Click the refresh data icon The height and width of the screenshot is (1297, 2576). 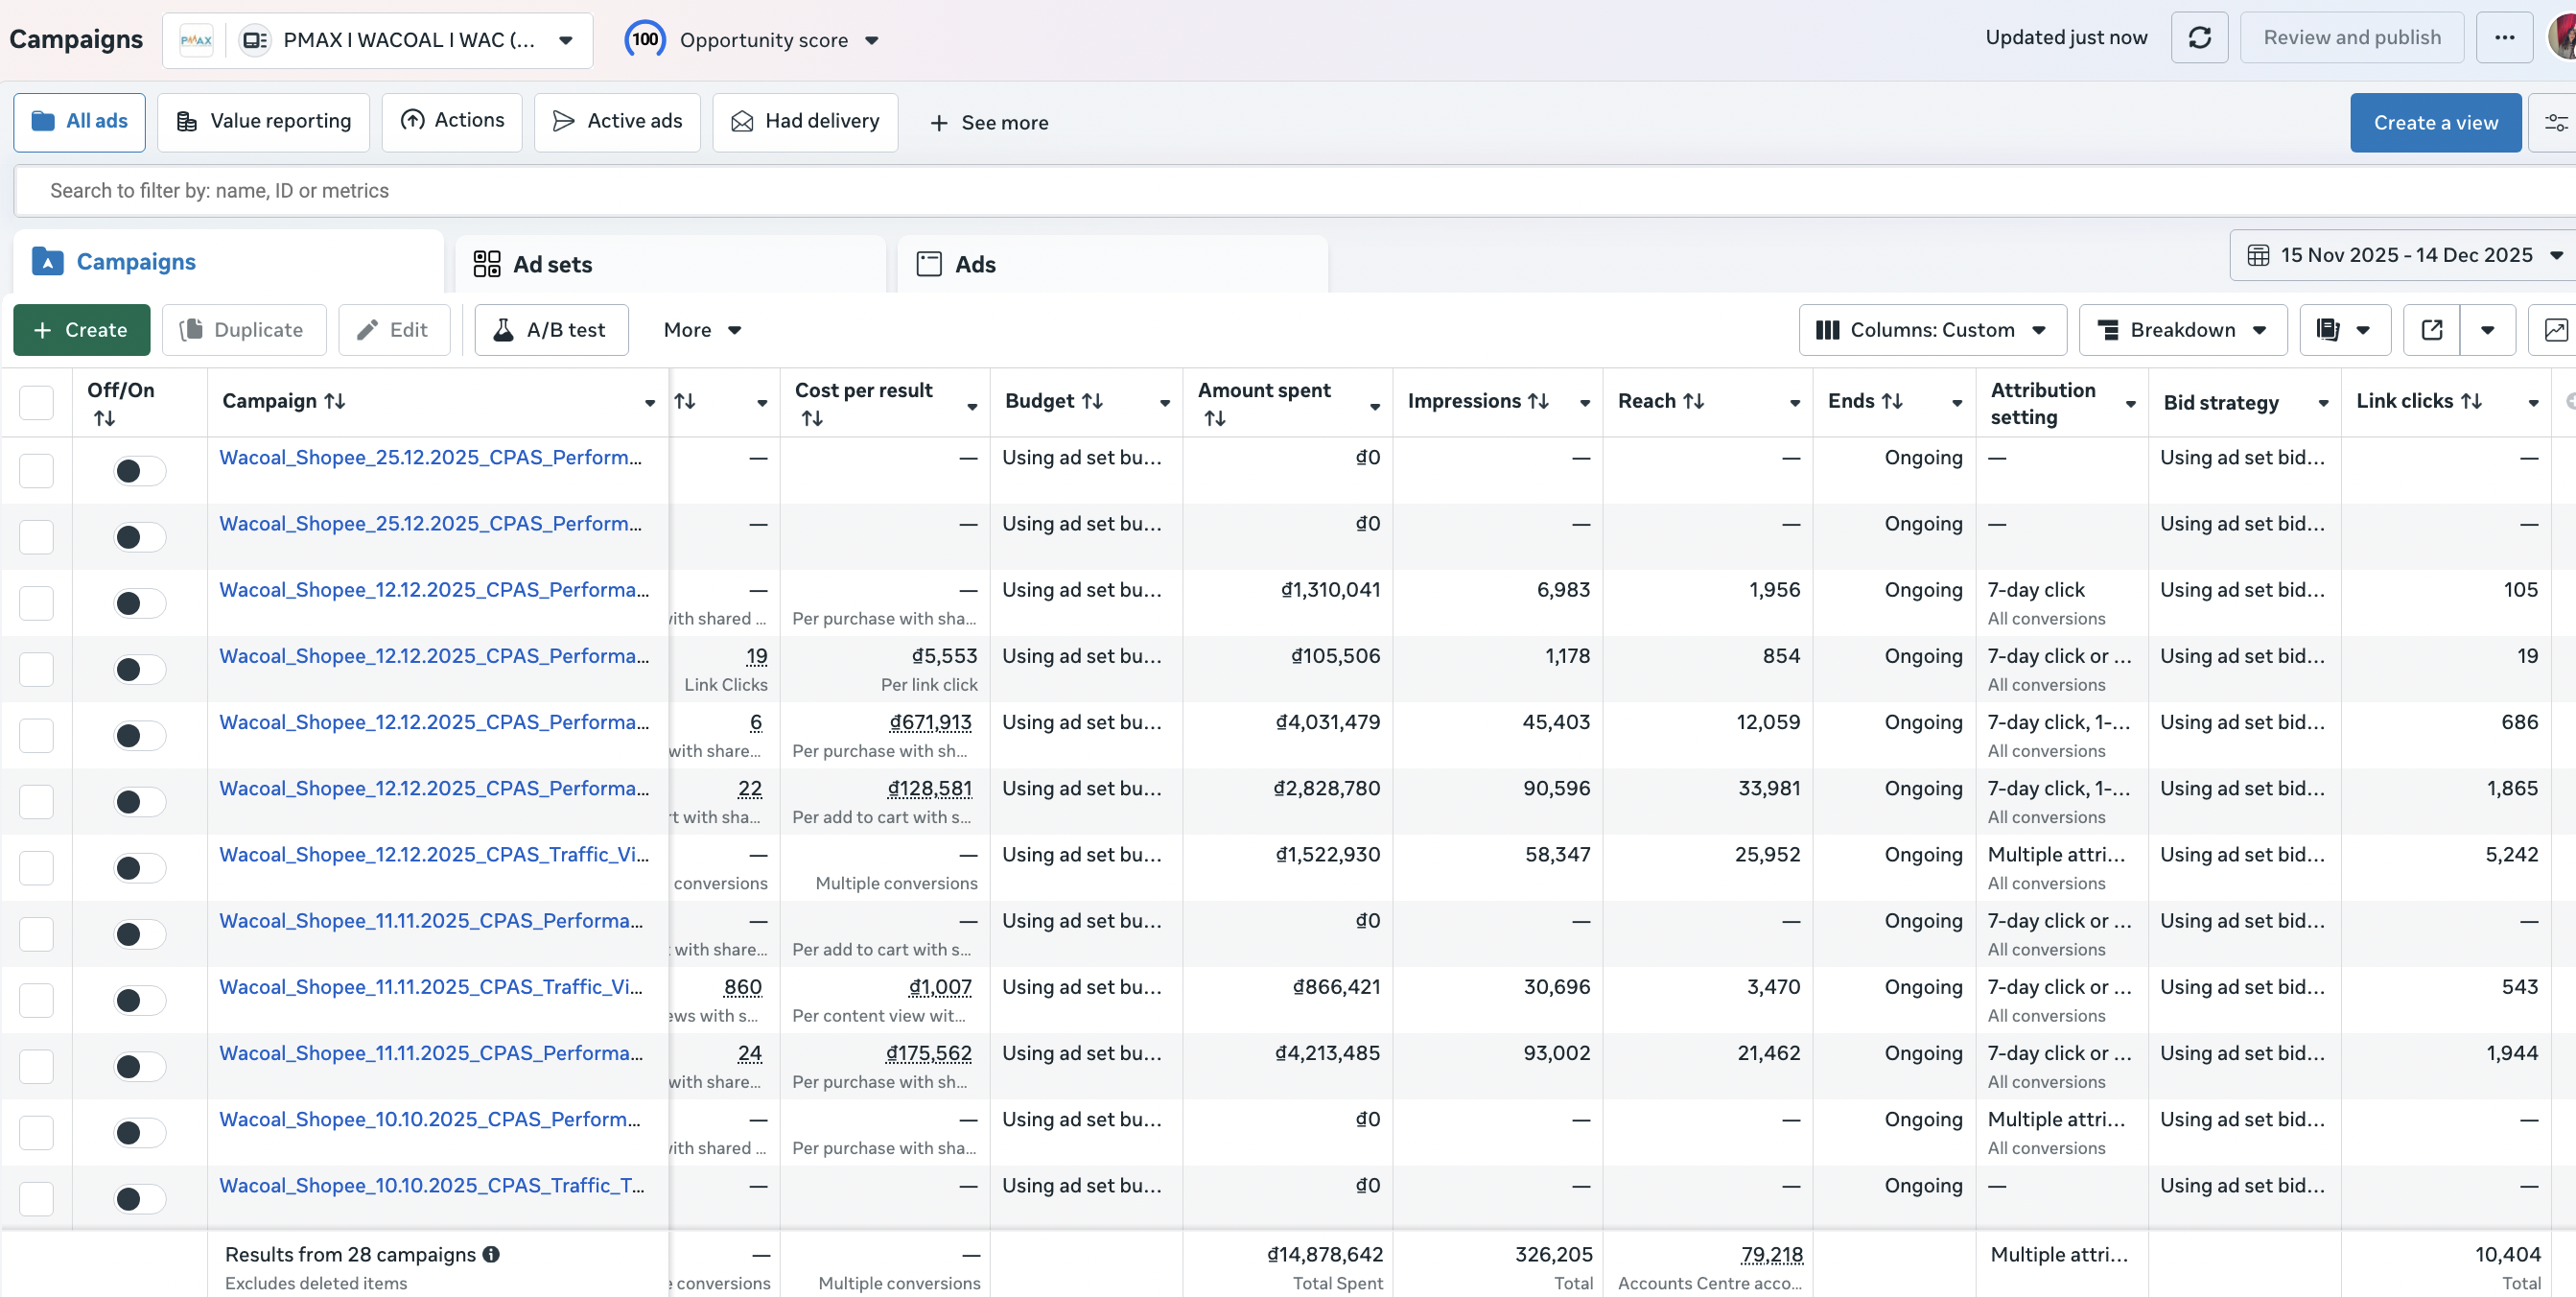click(x=2199, y=38)
